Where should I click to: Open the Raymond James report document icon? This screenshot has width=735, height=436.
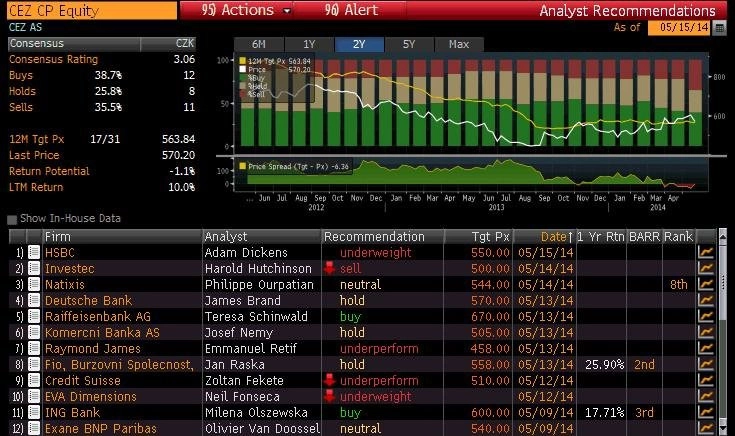[34, 348]
